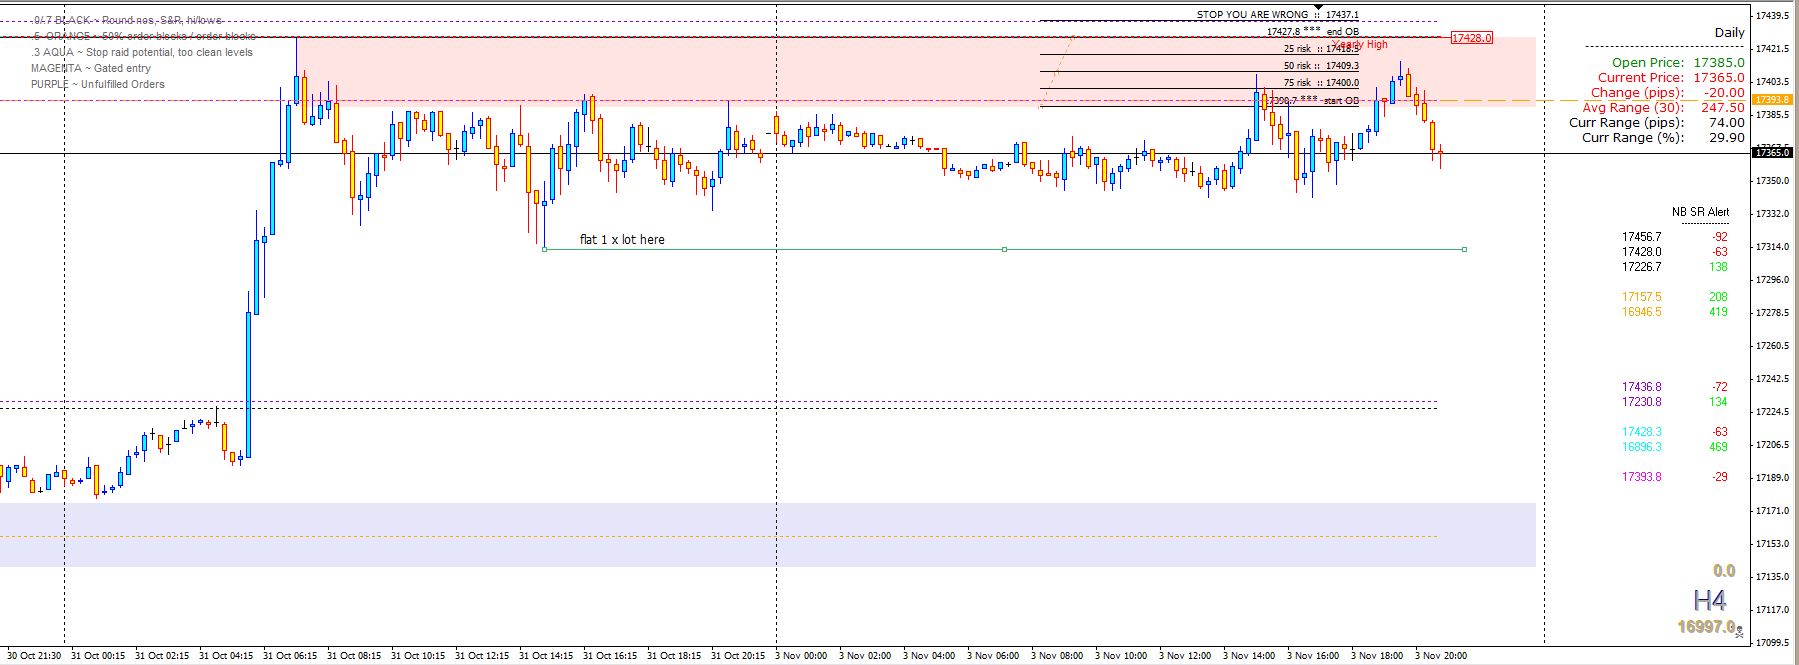Click the black 17365.0 current price tag
Image resolution: width=1799 pixels, height=665 pixels.
click(x=1772, y=153)
